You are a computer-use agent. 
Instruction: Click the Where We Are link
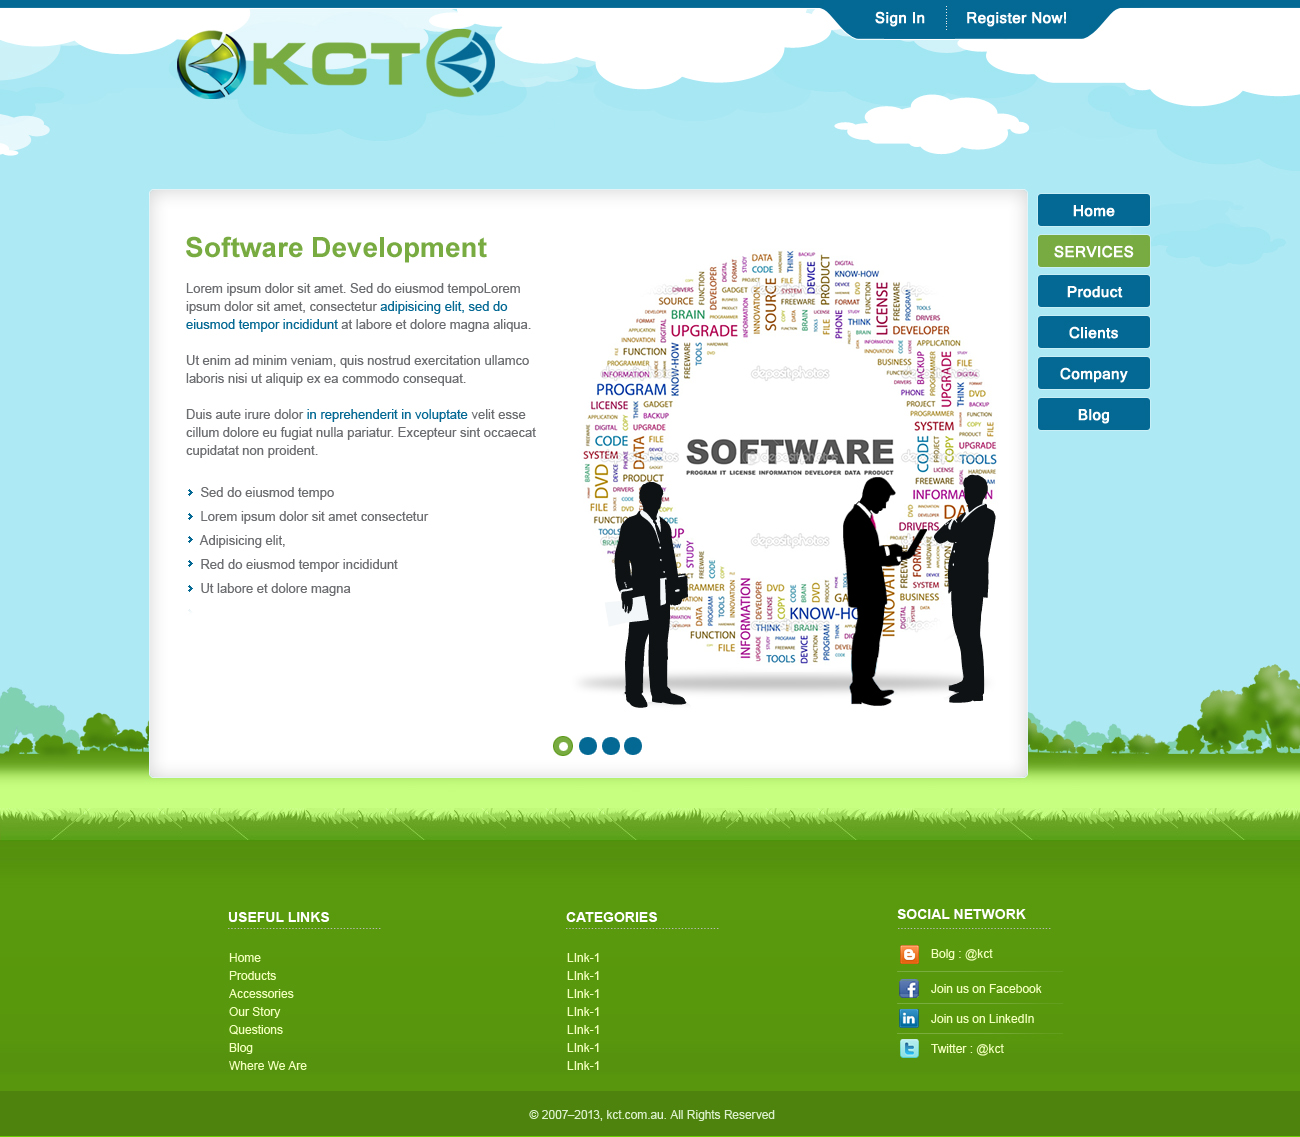coord(268,1066)
